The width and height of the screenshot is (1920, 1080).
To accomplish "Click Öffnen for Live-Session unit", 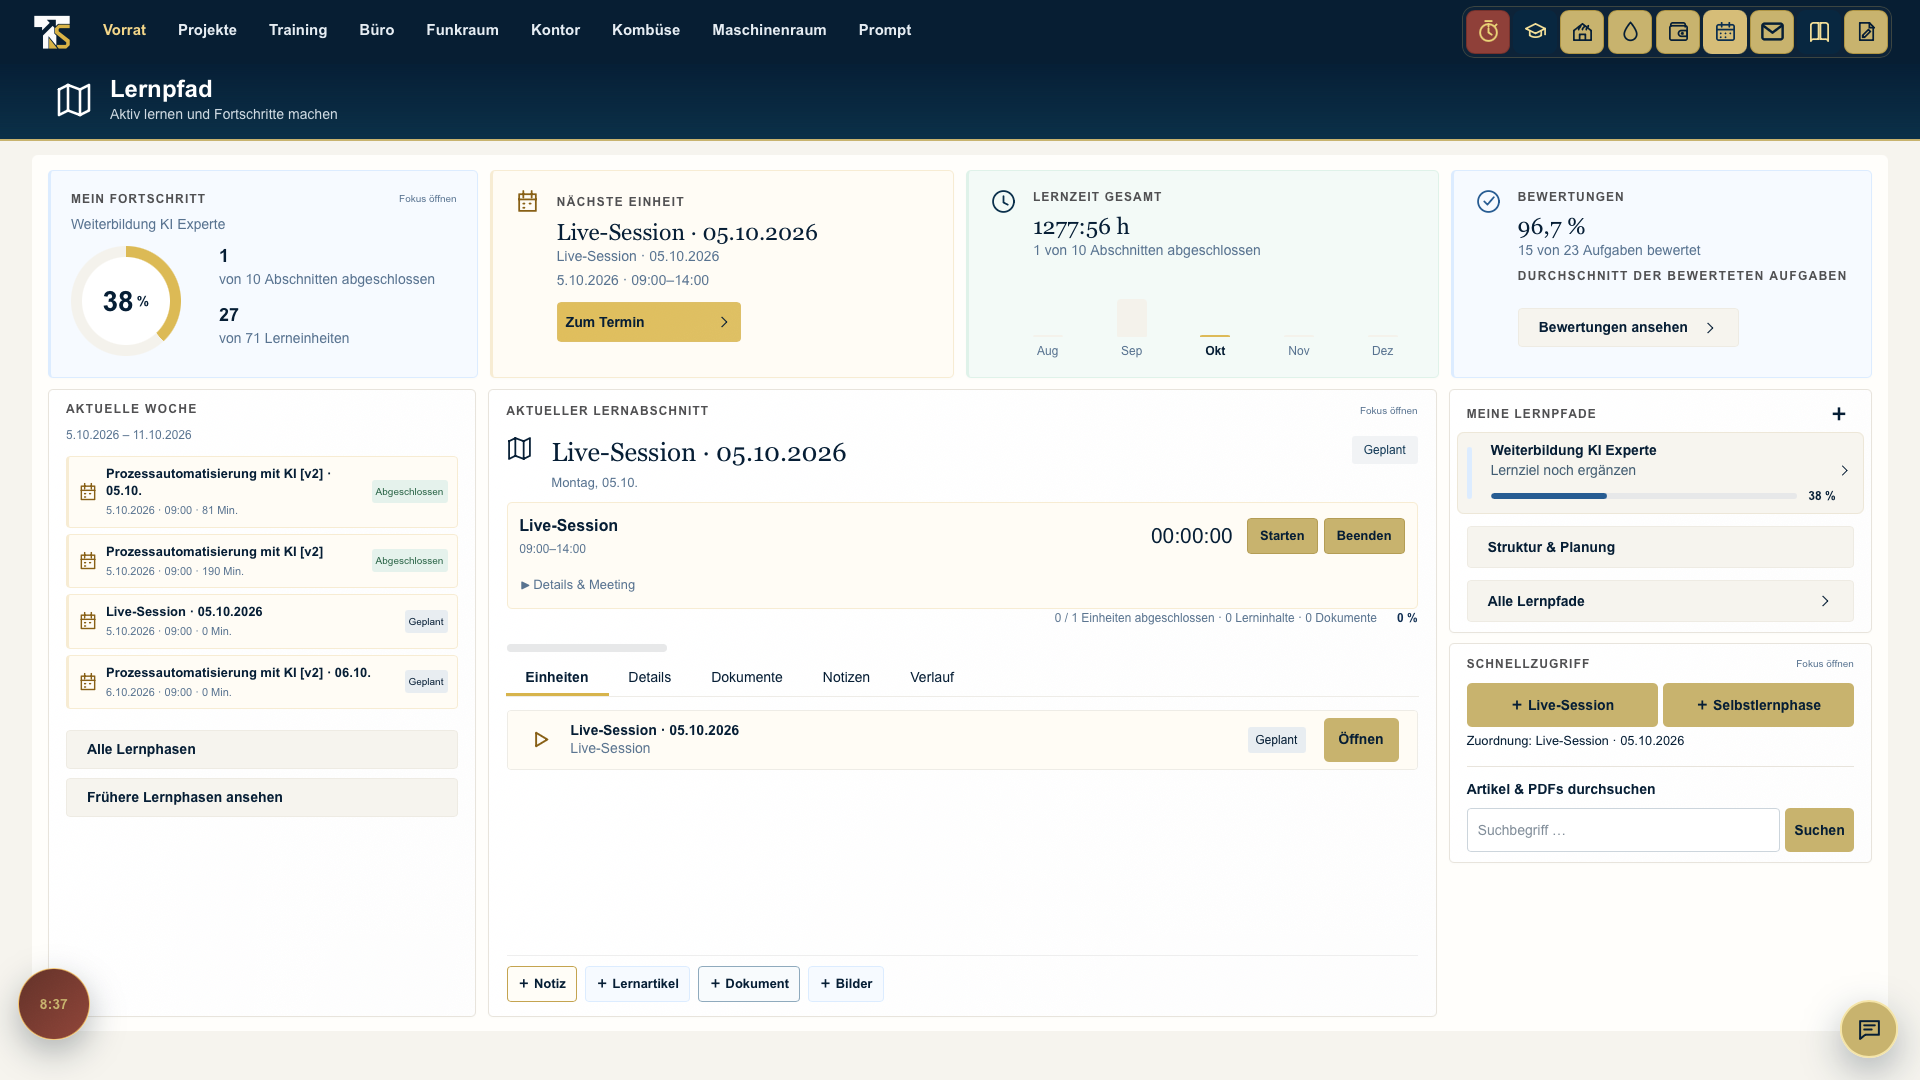I will pyautogui.click(x=1361, y=740).
